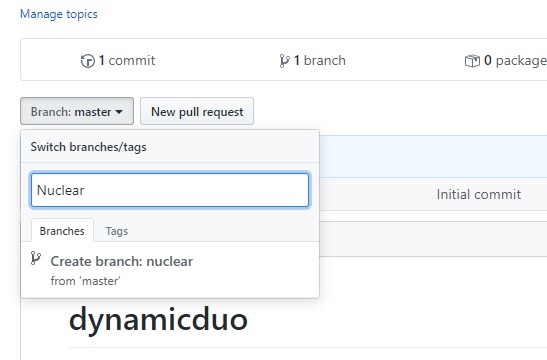The height and width of the screenshot is (360, 547).
Task: Click the packages box icon
Action: 472,61
